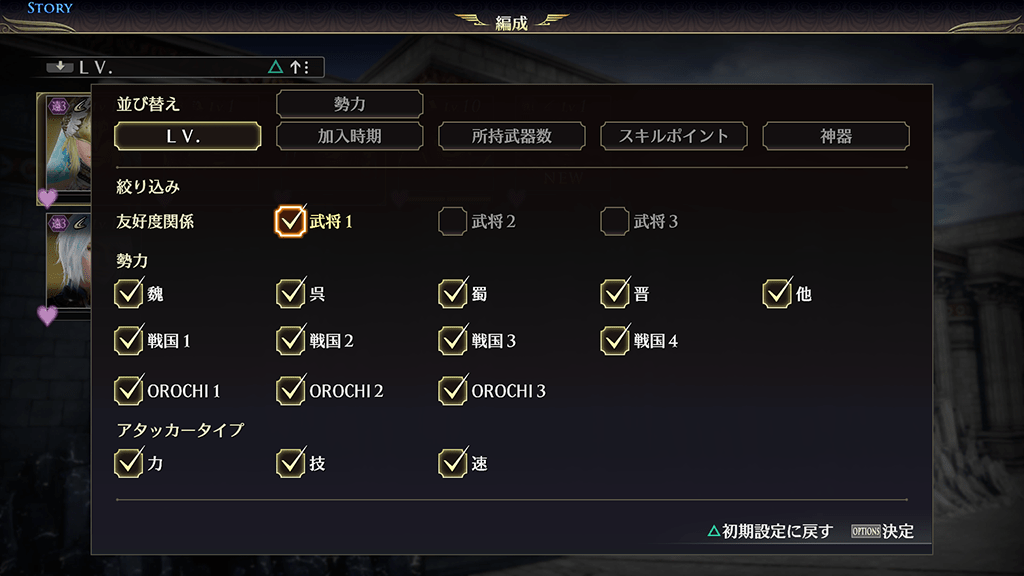Pick the 神器 sort button

click(x=835, y=136)
